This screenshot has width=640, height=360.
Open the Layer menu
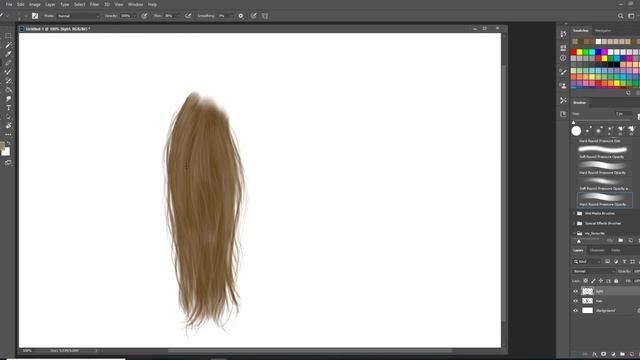[50, 4]
